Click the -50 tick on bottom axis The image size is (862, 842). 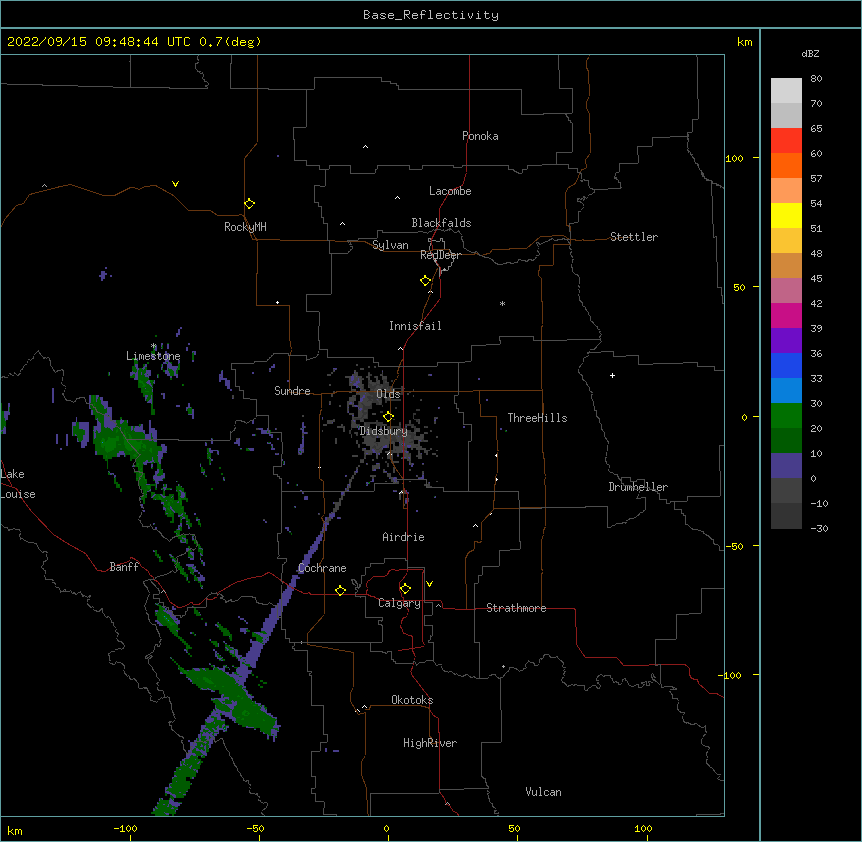tap(255, 828)
